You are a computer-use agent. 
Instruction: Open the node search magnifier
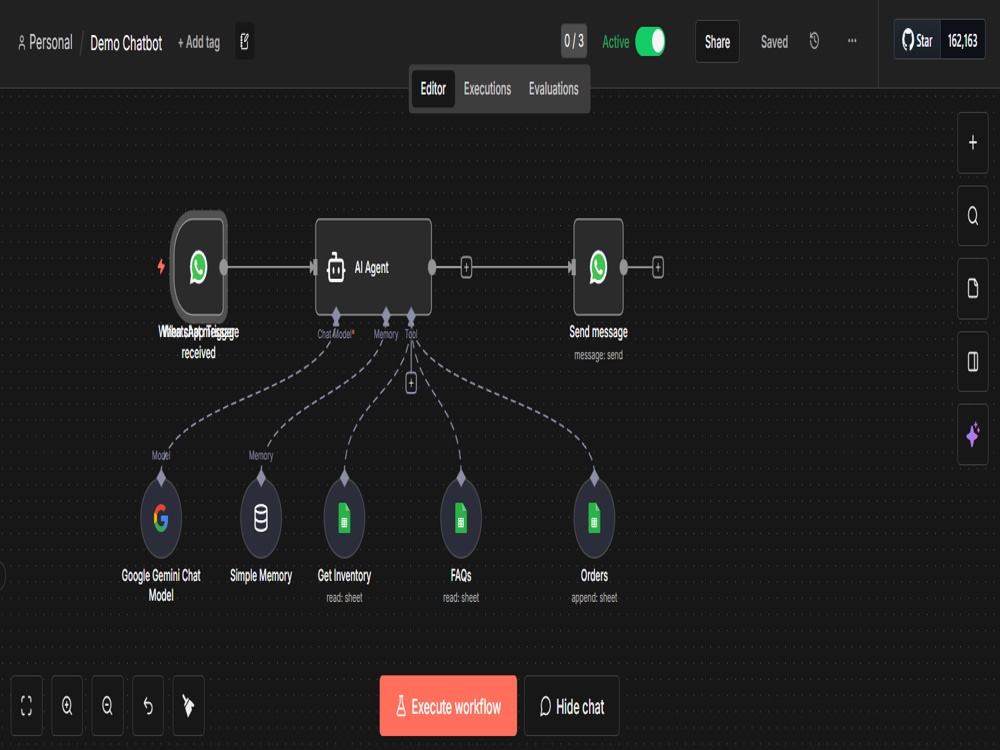tap(973, 216)
